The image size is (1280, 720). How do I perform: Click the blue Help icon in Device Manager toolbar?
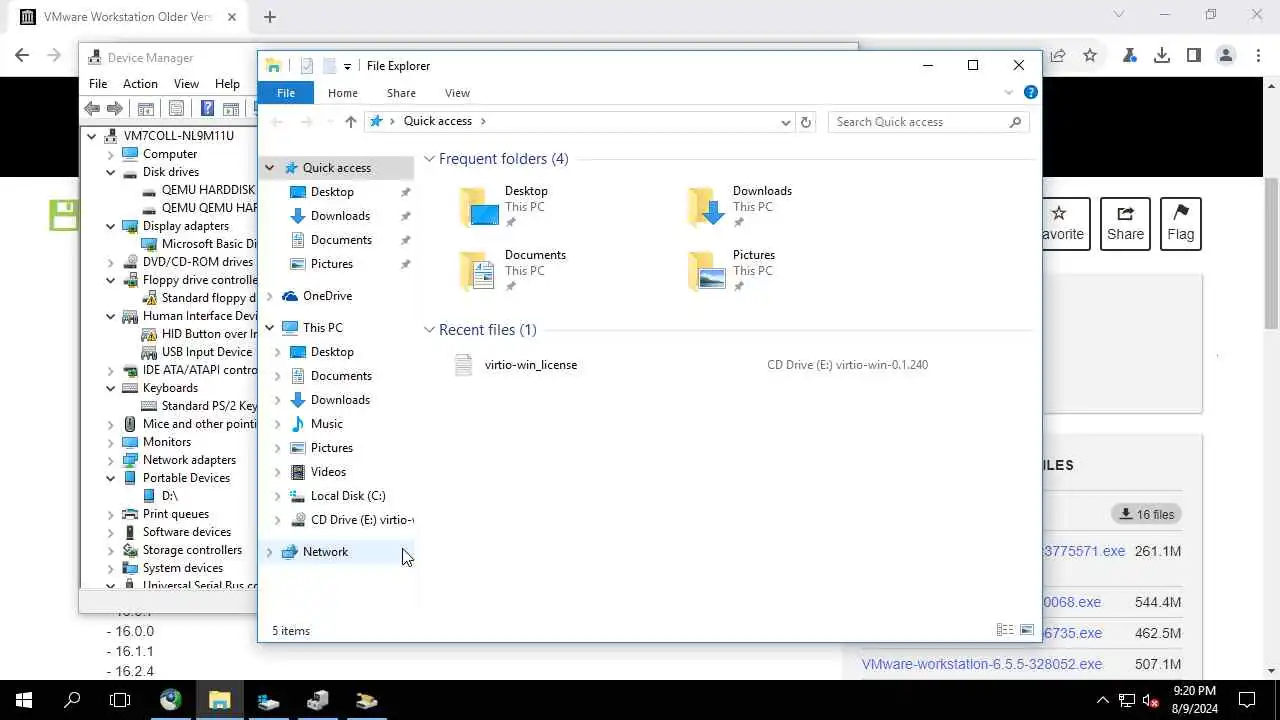click(x=207, y=108)
